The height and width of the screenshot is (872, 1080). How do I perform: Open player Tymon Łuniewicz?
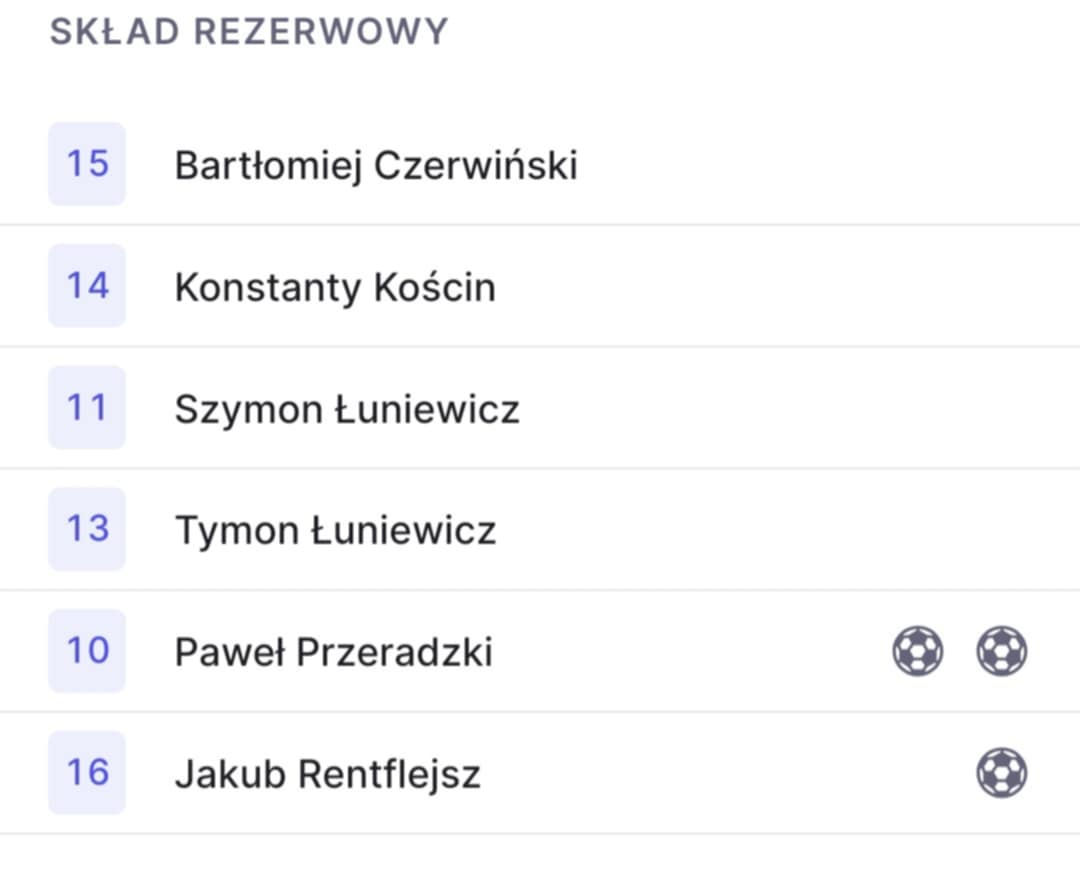click(x=335, y=531)
